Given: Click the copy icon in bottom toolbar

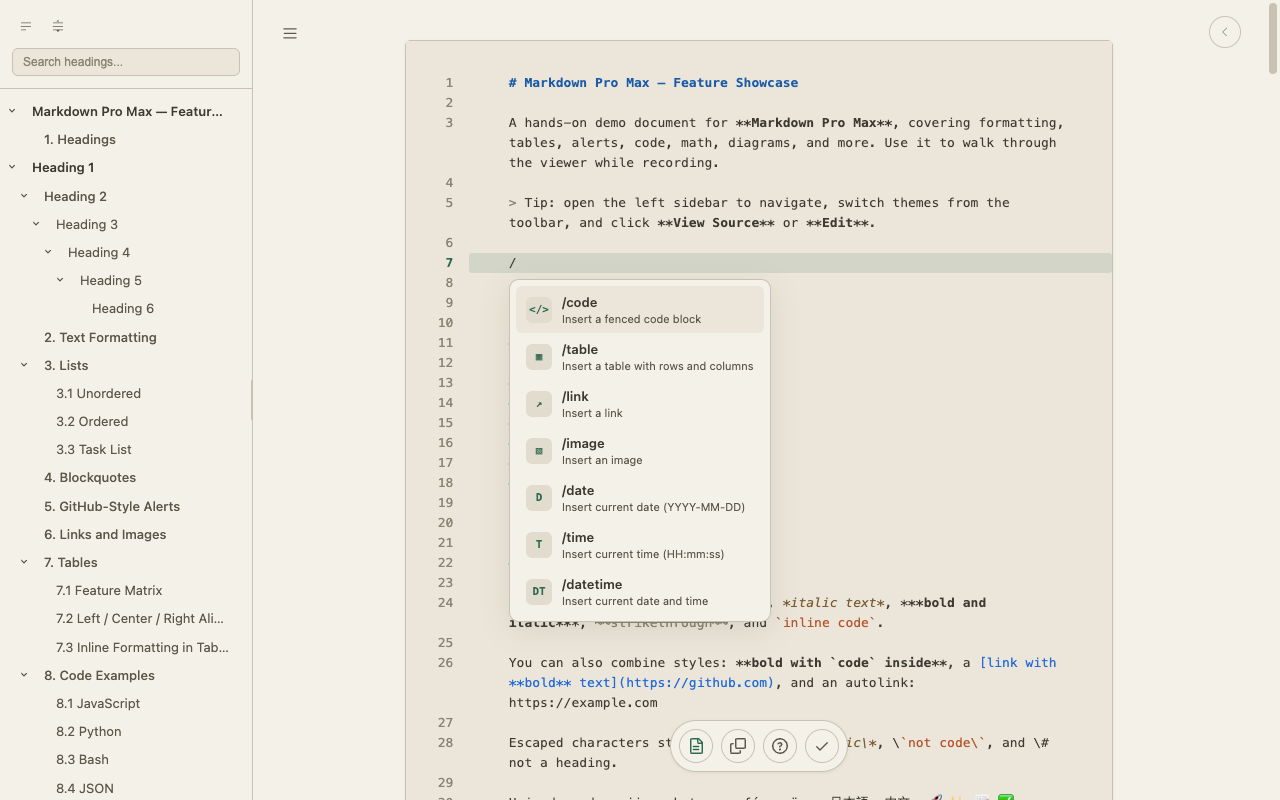Looking at the screenshot, I should [x=738, y=746].
